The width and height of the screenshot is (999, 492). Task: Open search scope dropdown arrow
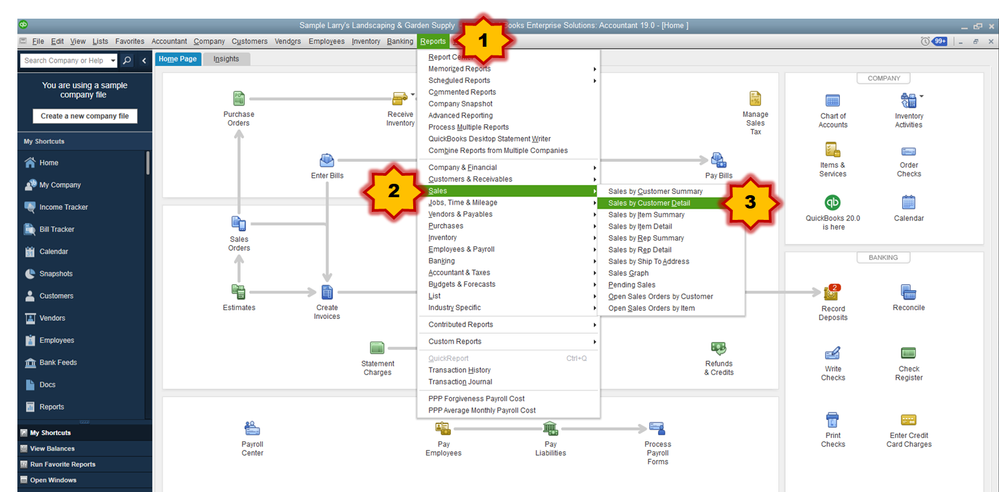(x=113, y=61)
